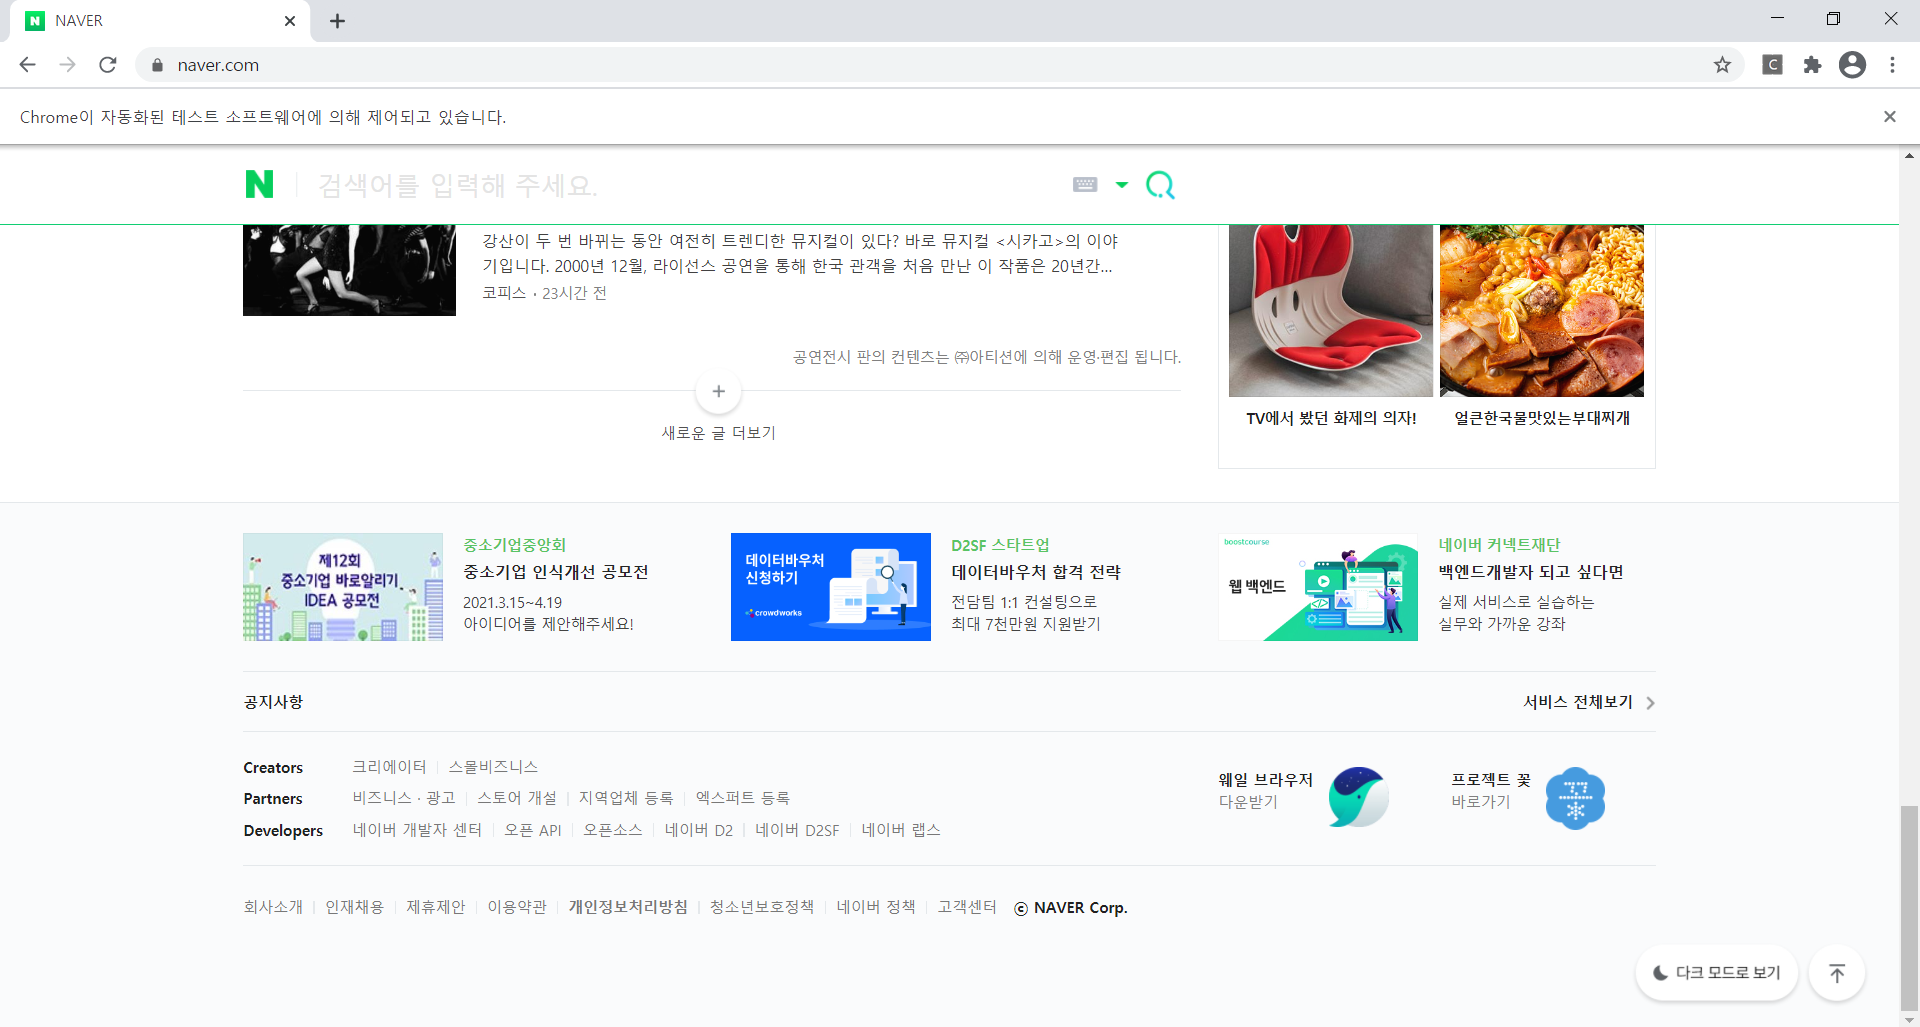
Task: Open the 부대찌개 food thumbnail
Action: click(x=1542, y=311)
